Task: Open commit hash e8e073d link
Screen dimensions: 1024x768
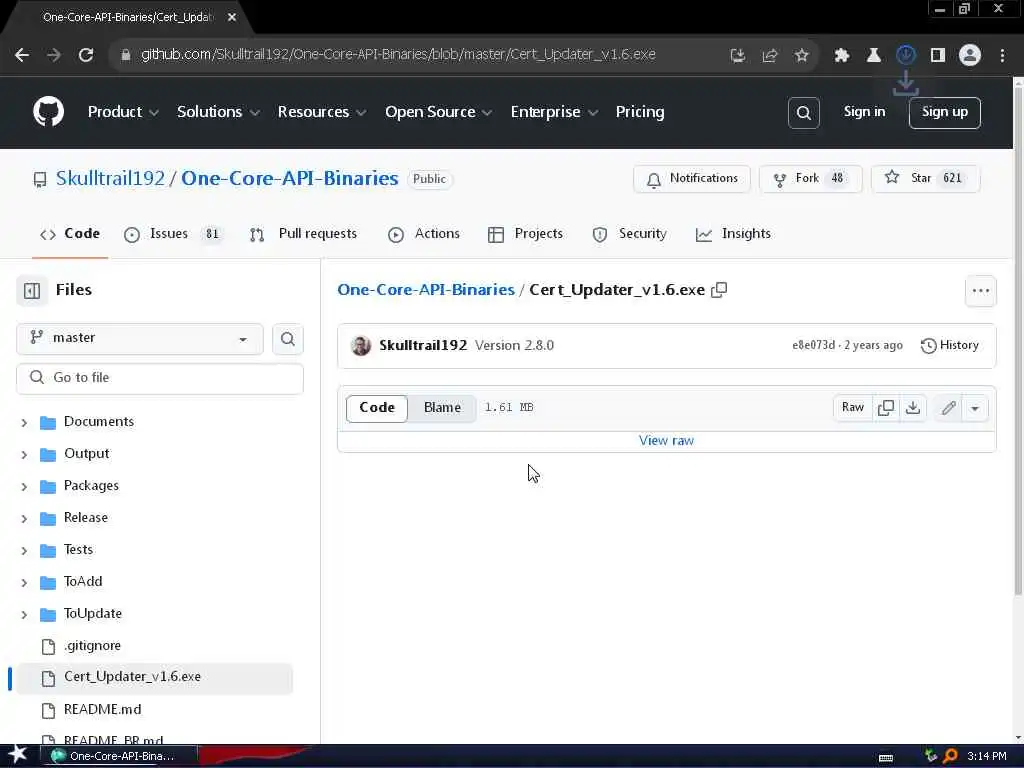Action: coord(813,345)
